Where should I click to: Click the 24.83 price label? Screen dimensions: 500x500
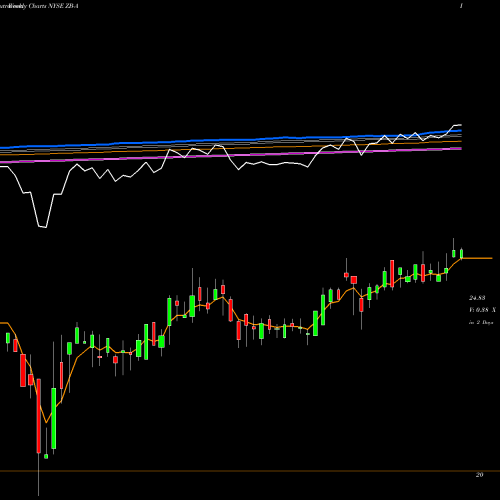click(x=477, y=298)
